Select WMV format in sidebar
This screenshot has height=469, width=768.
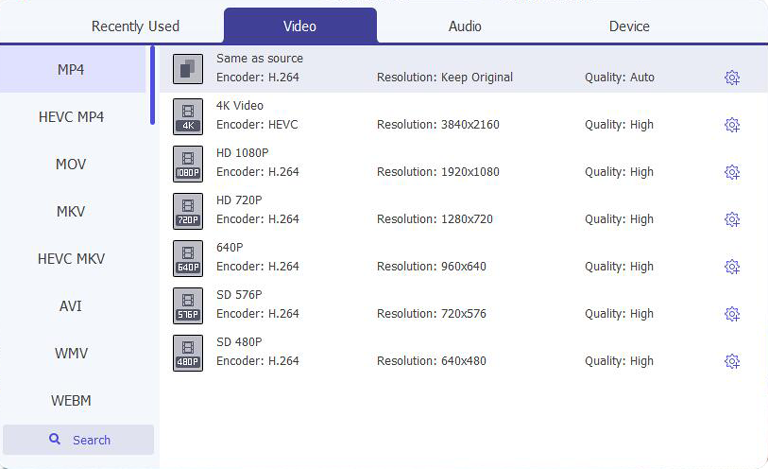click(x=73, y=353)
